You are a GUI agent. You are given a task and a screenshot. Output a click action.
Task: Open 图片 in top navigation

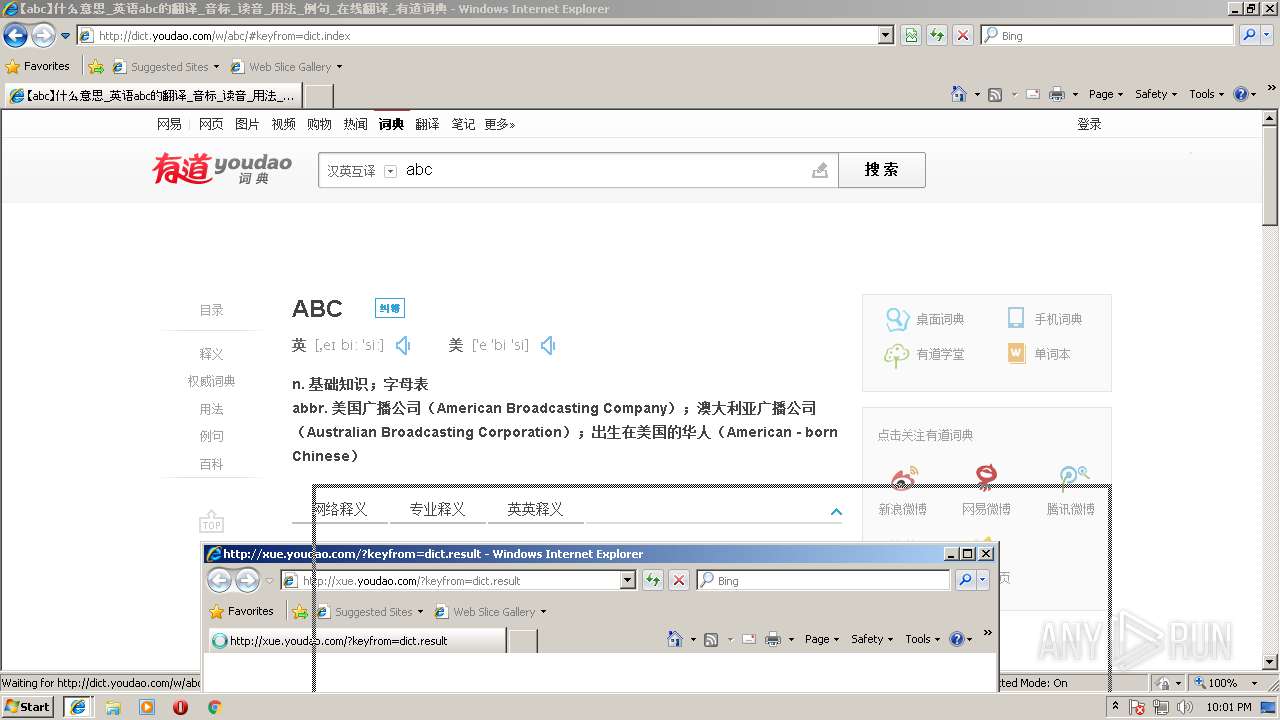(x=247, y=124)
